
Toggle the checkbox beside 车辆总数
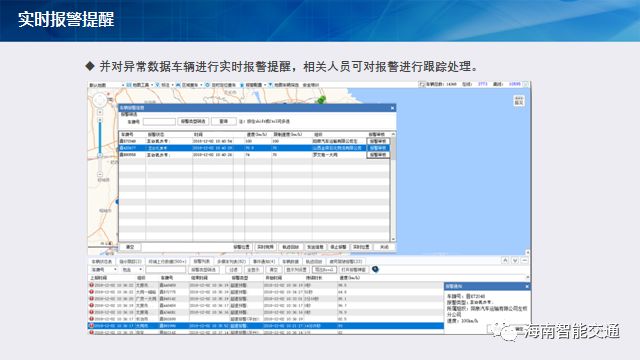(422, 84)
